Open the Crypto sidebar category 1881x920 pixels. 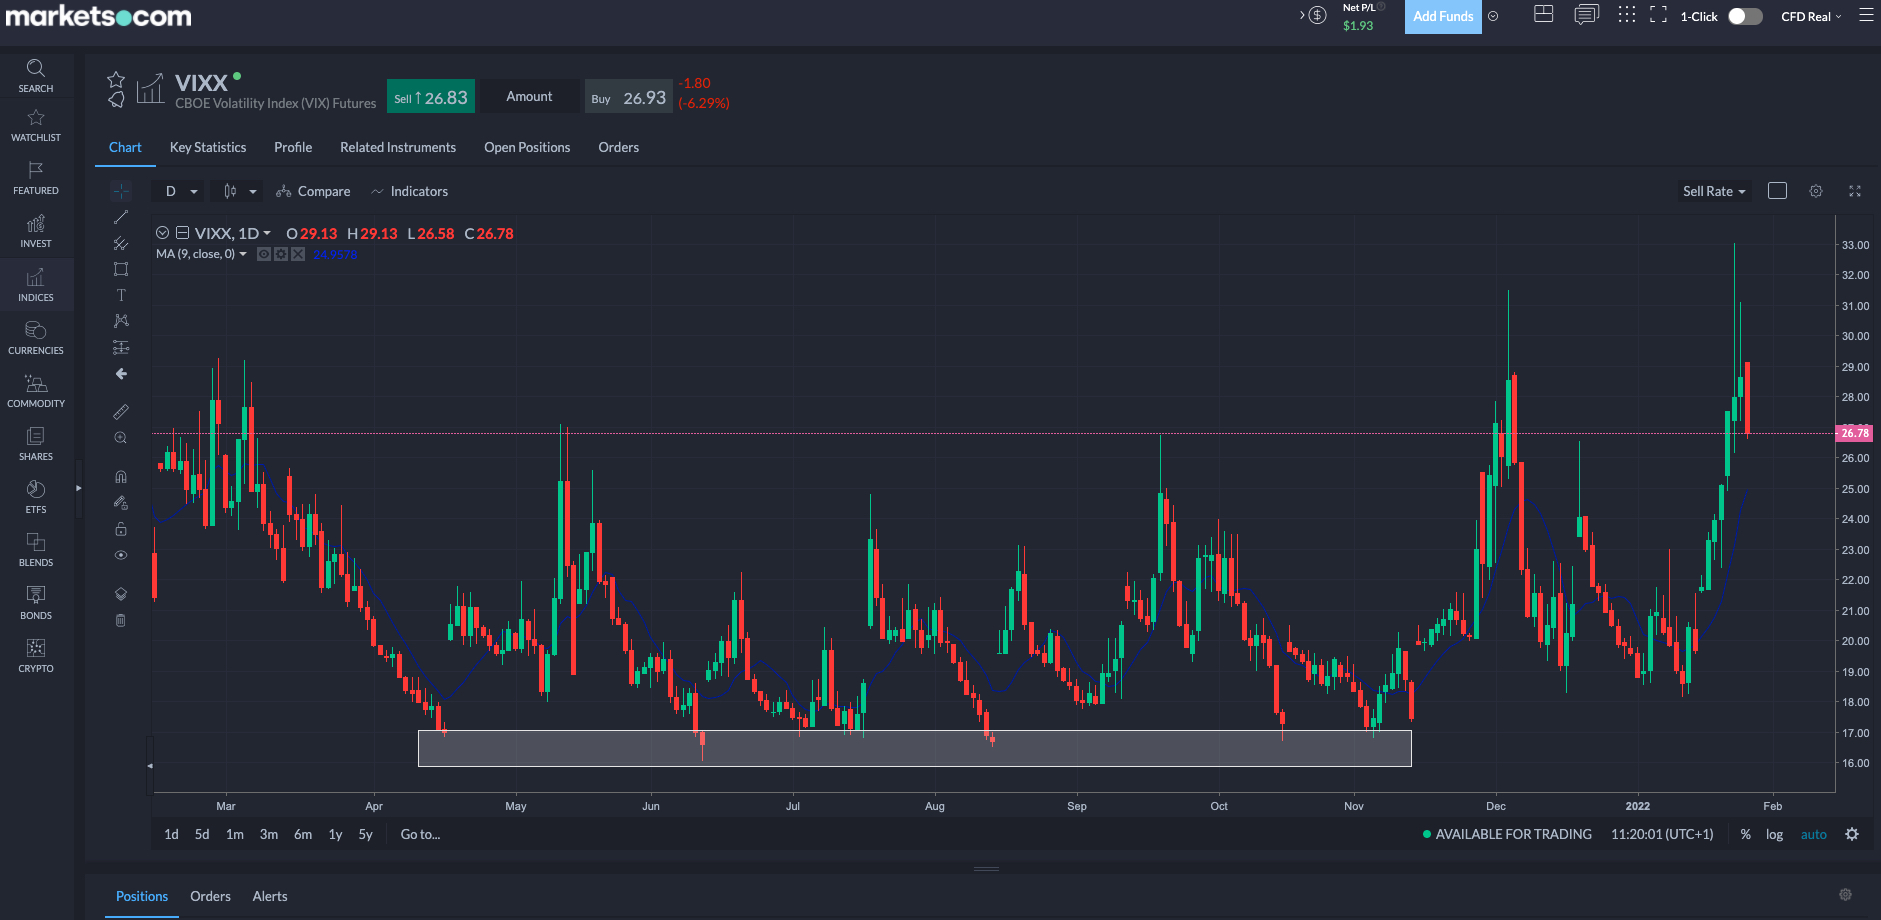click(36, 657)
